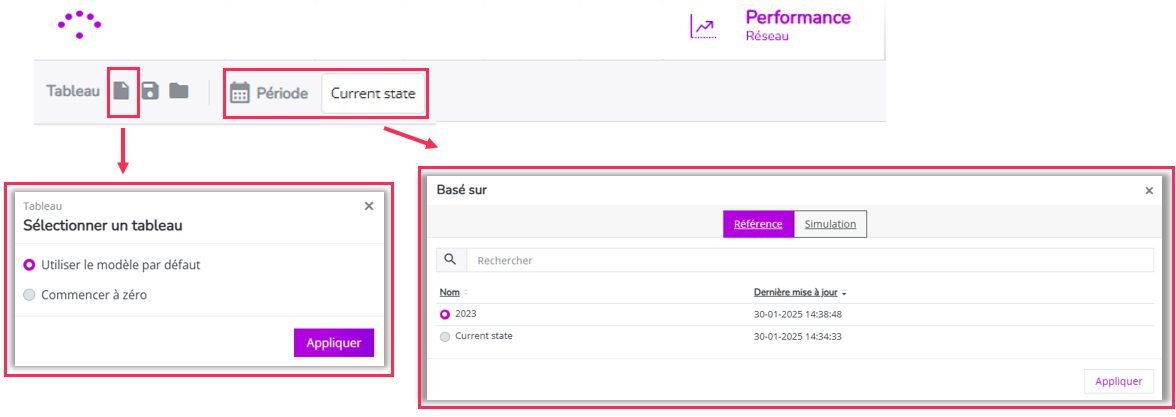
Task: Switch to the Simulation tab
Action: 830,224
